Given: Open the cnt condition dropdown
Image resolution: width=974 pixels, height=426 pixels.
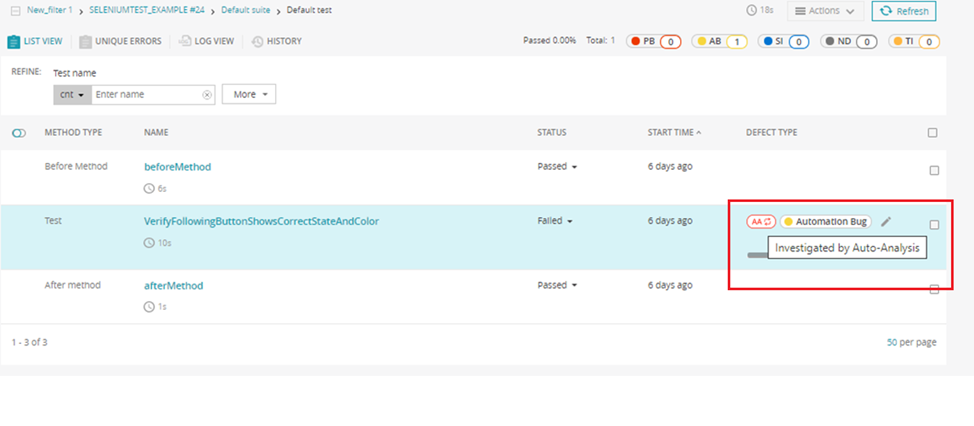Looking at the screenshot, I should (72, 95).
